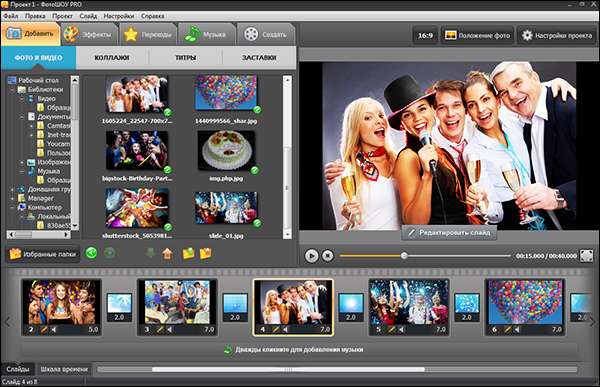Open fullscreen preview icon next to timecode
This screenshot has height=387, width=600.
point(587,256)
